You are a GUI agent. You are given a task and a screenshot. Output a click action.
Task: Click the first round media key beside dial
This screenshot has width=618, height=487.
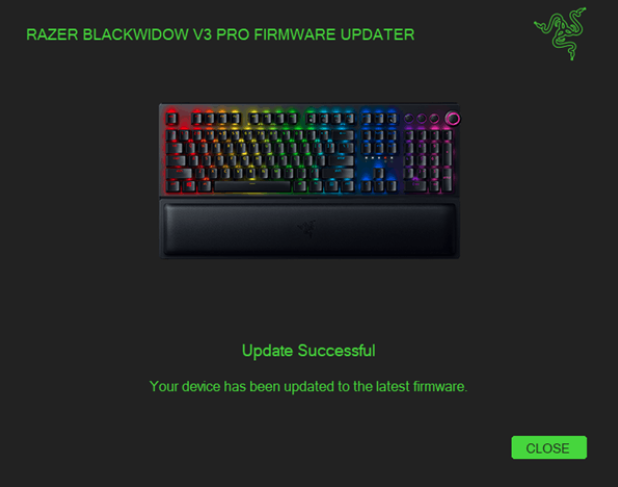[409, 118]
